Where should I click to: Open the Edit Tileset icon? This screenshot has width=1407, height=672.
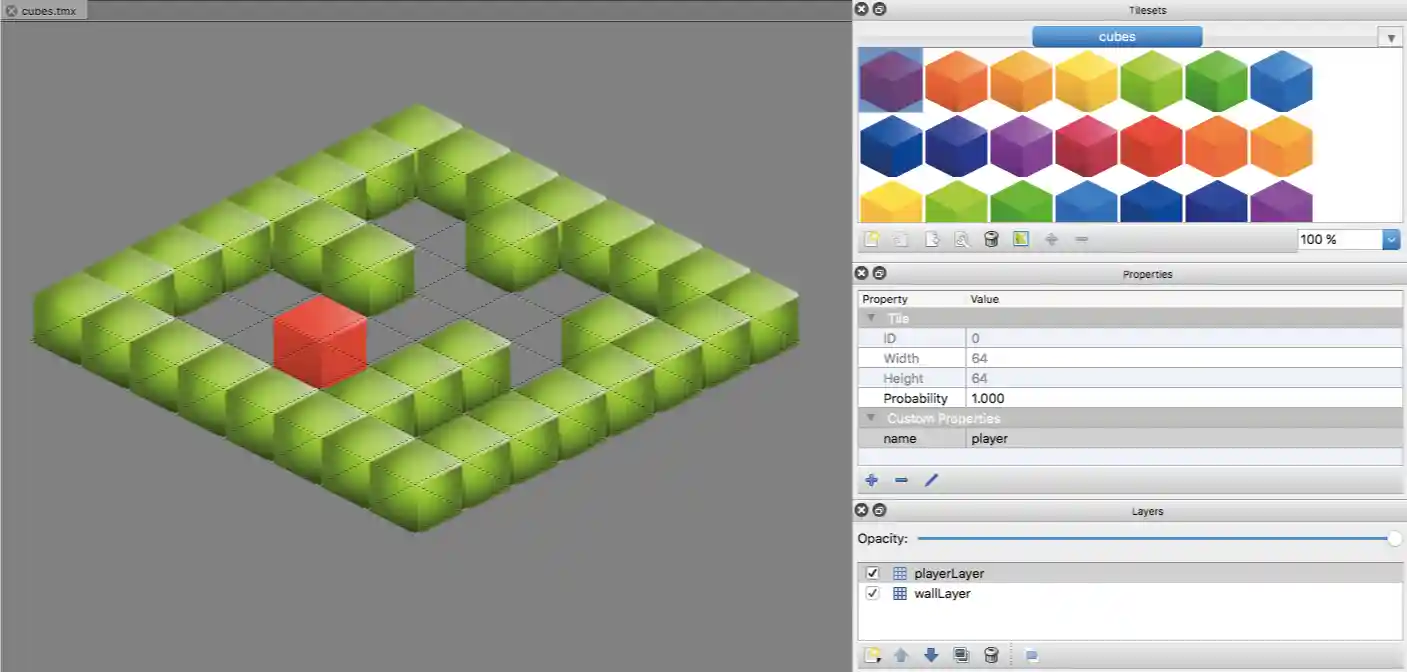pyautogui.click(x=961, y=239)
